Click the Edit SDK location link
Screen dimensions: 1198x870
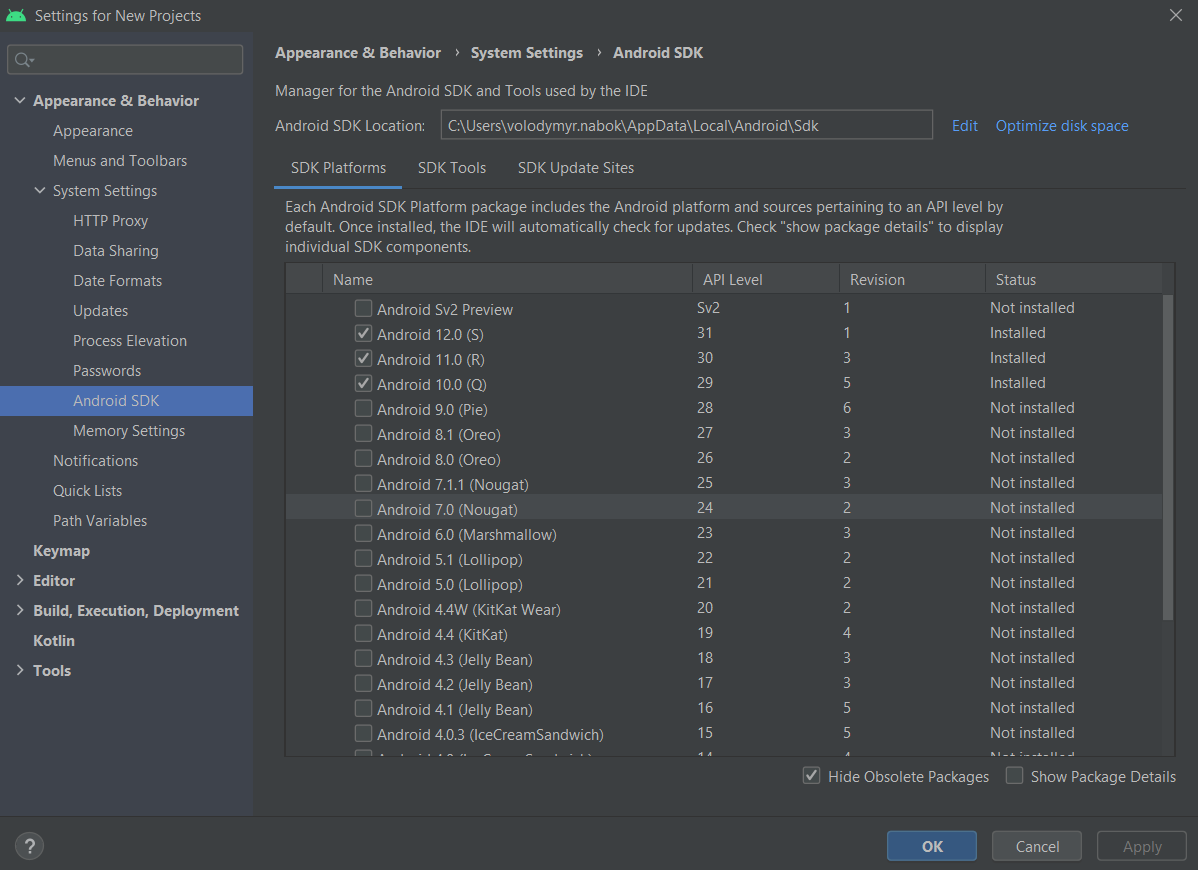964,126
